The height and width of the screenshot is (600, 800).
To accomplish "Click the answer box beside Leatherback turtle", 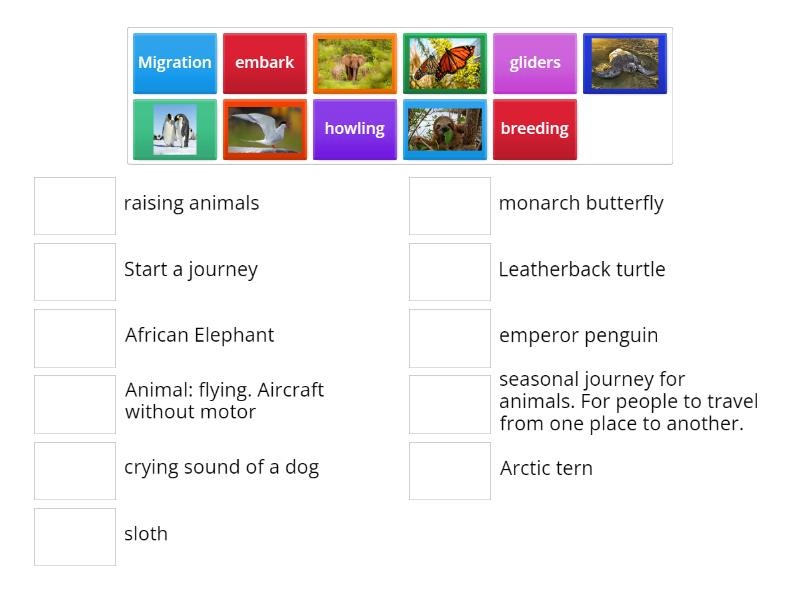I will 450,271.
